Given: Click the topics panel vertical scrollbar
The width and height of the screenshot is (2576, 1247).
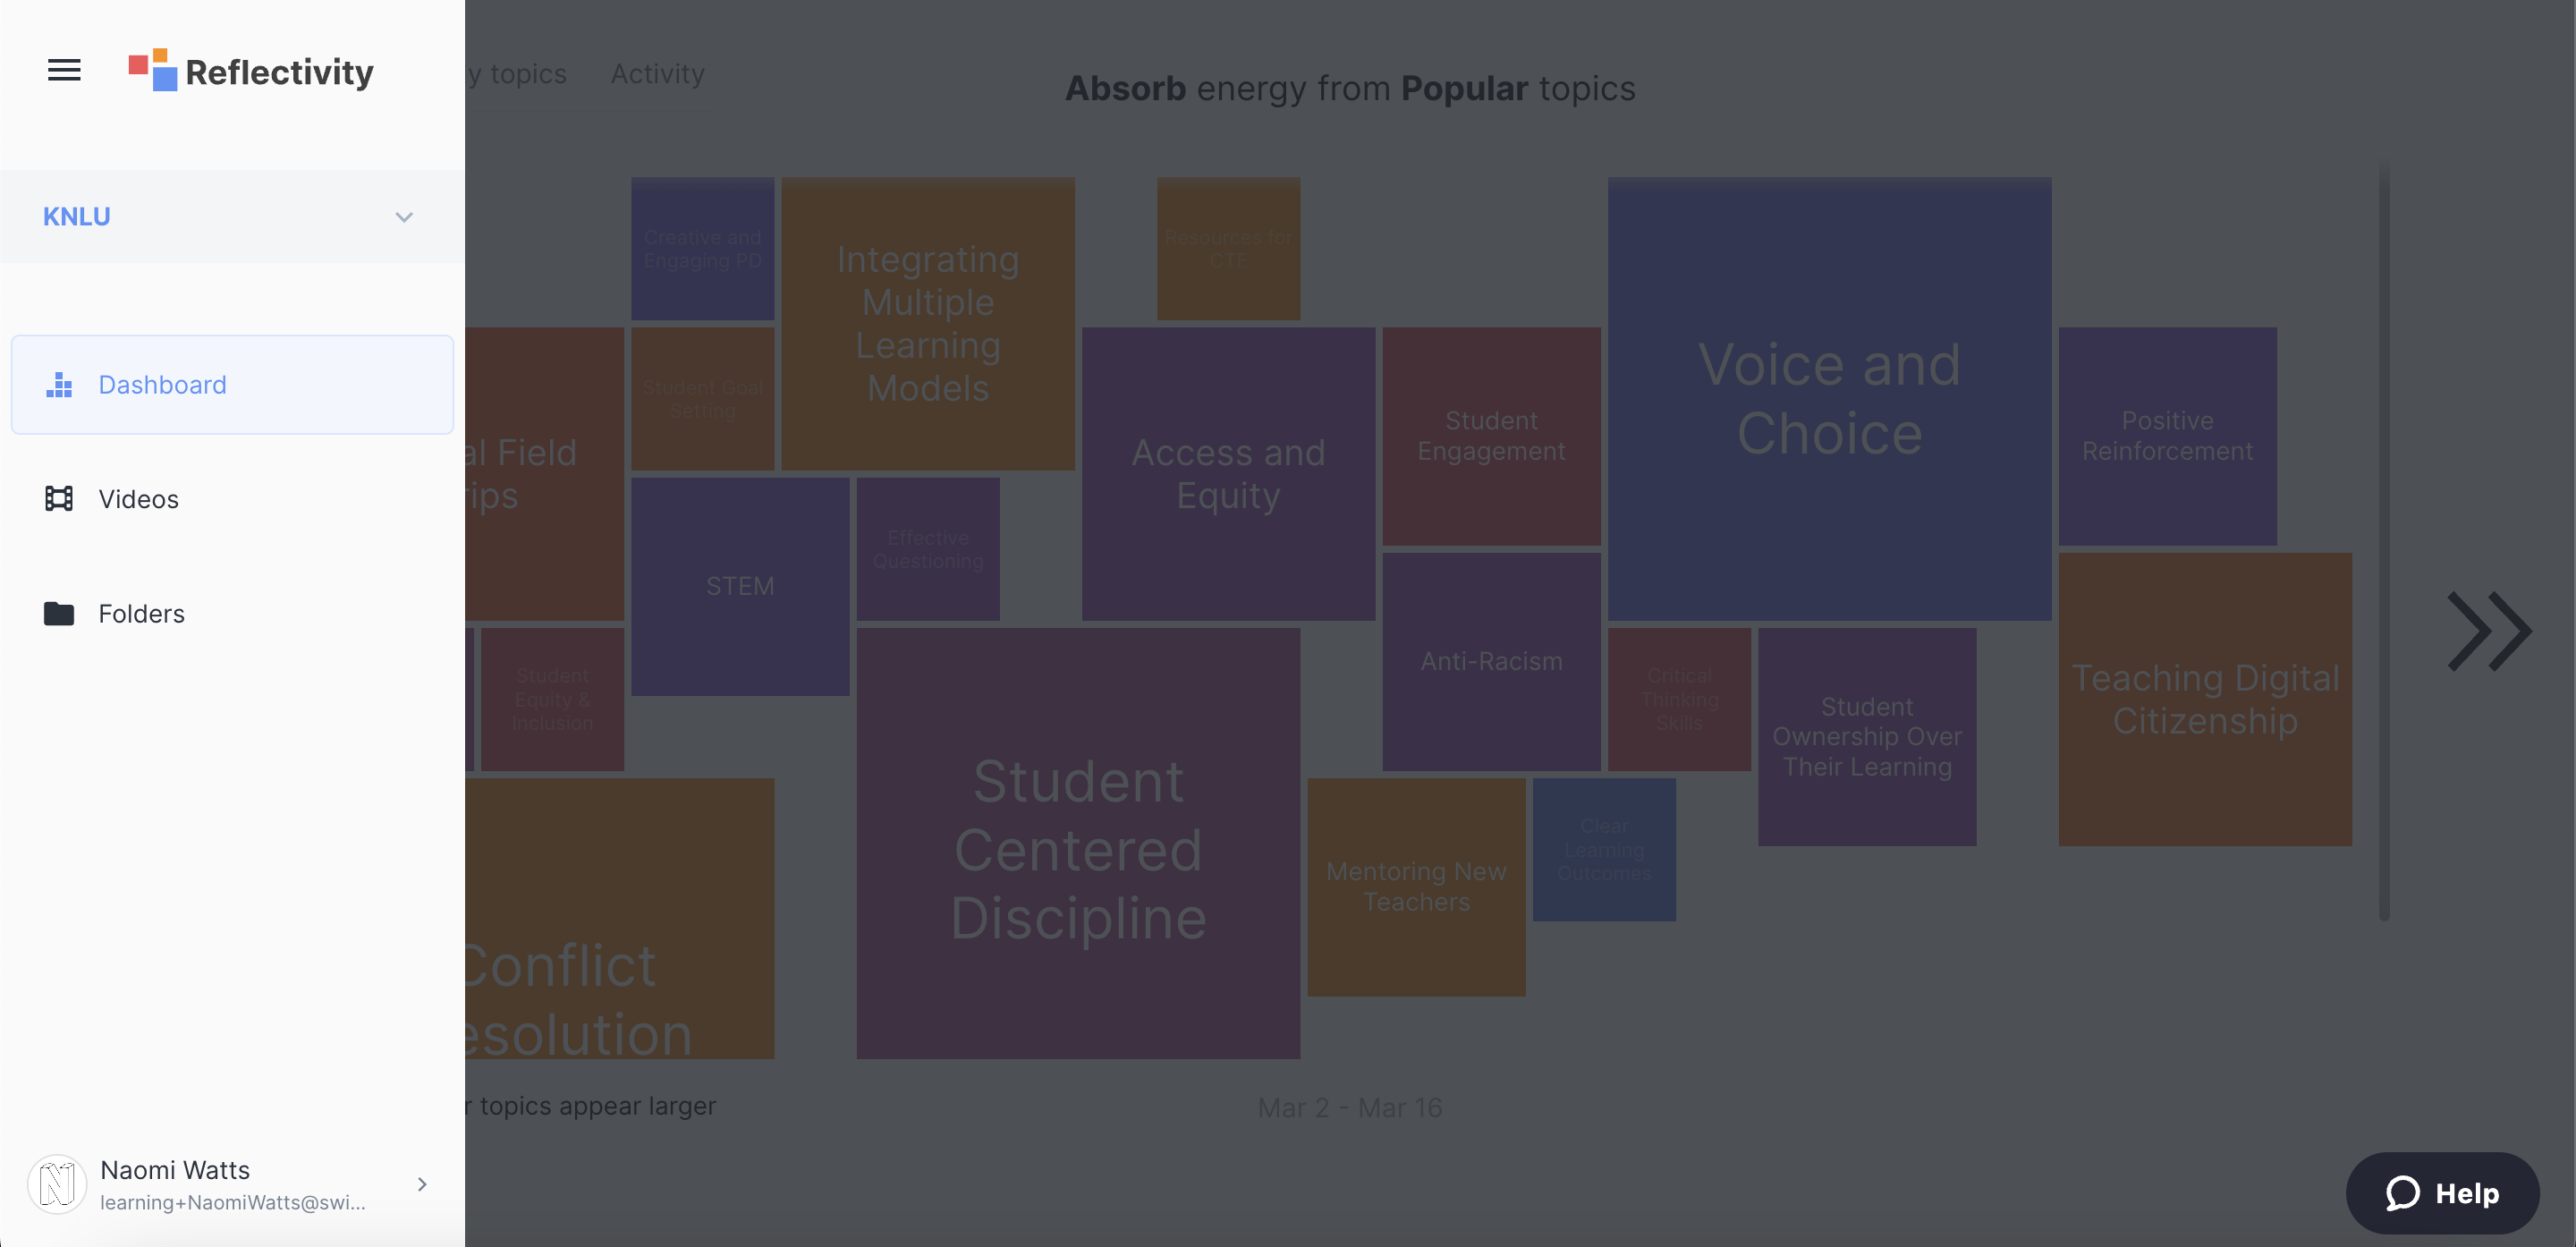Looking at the screenshot, I should coord(2384,541).
